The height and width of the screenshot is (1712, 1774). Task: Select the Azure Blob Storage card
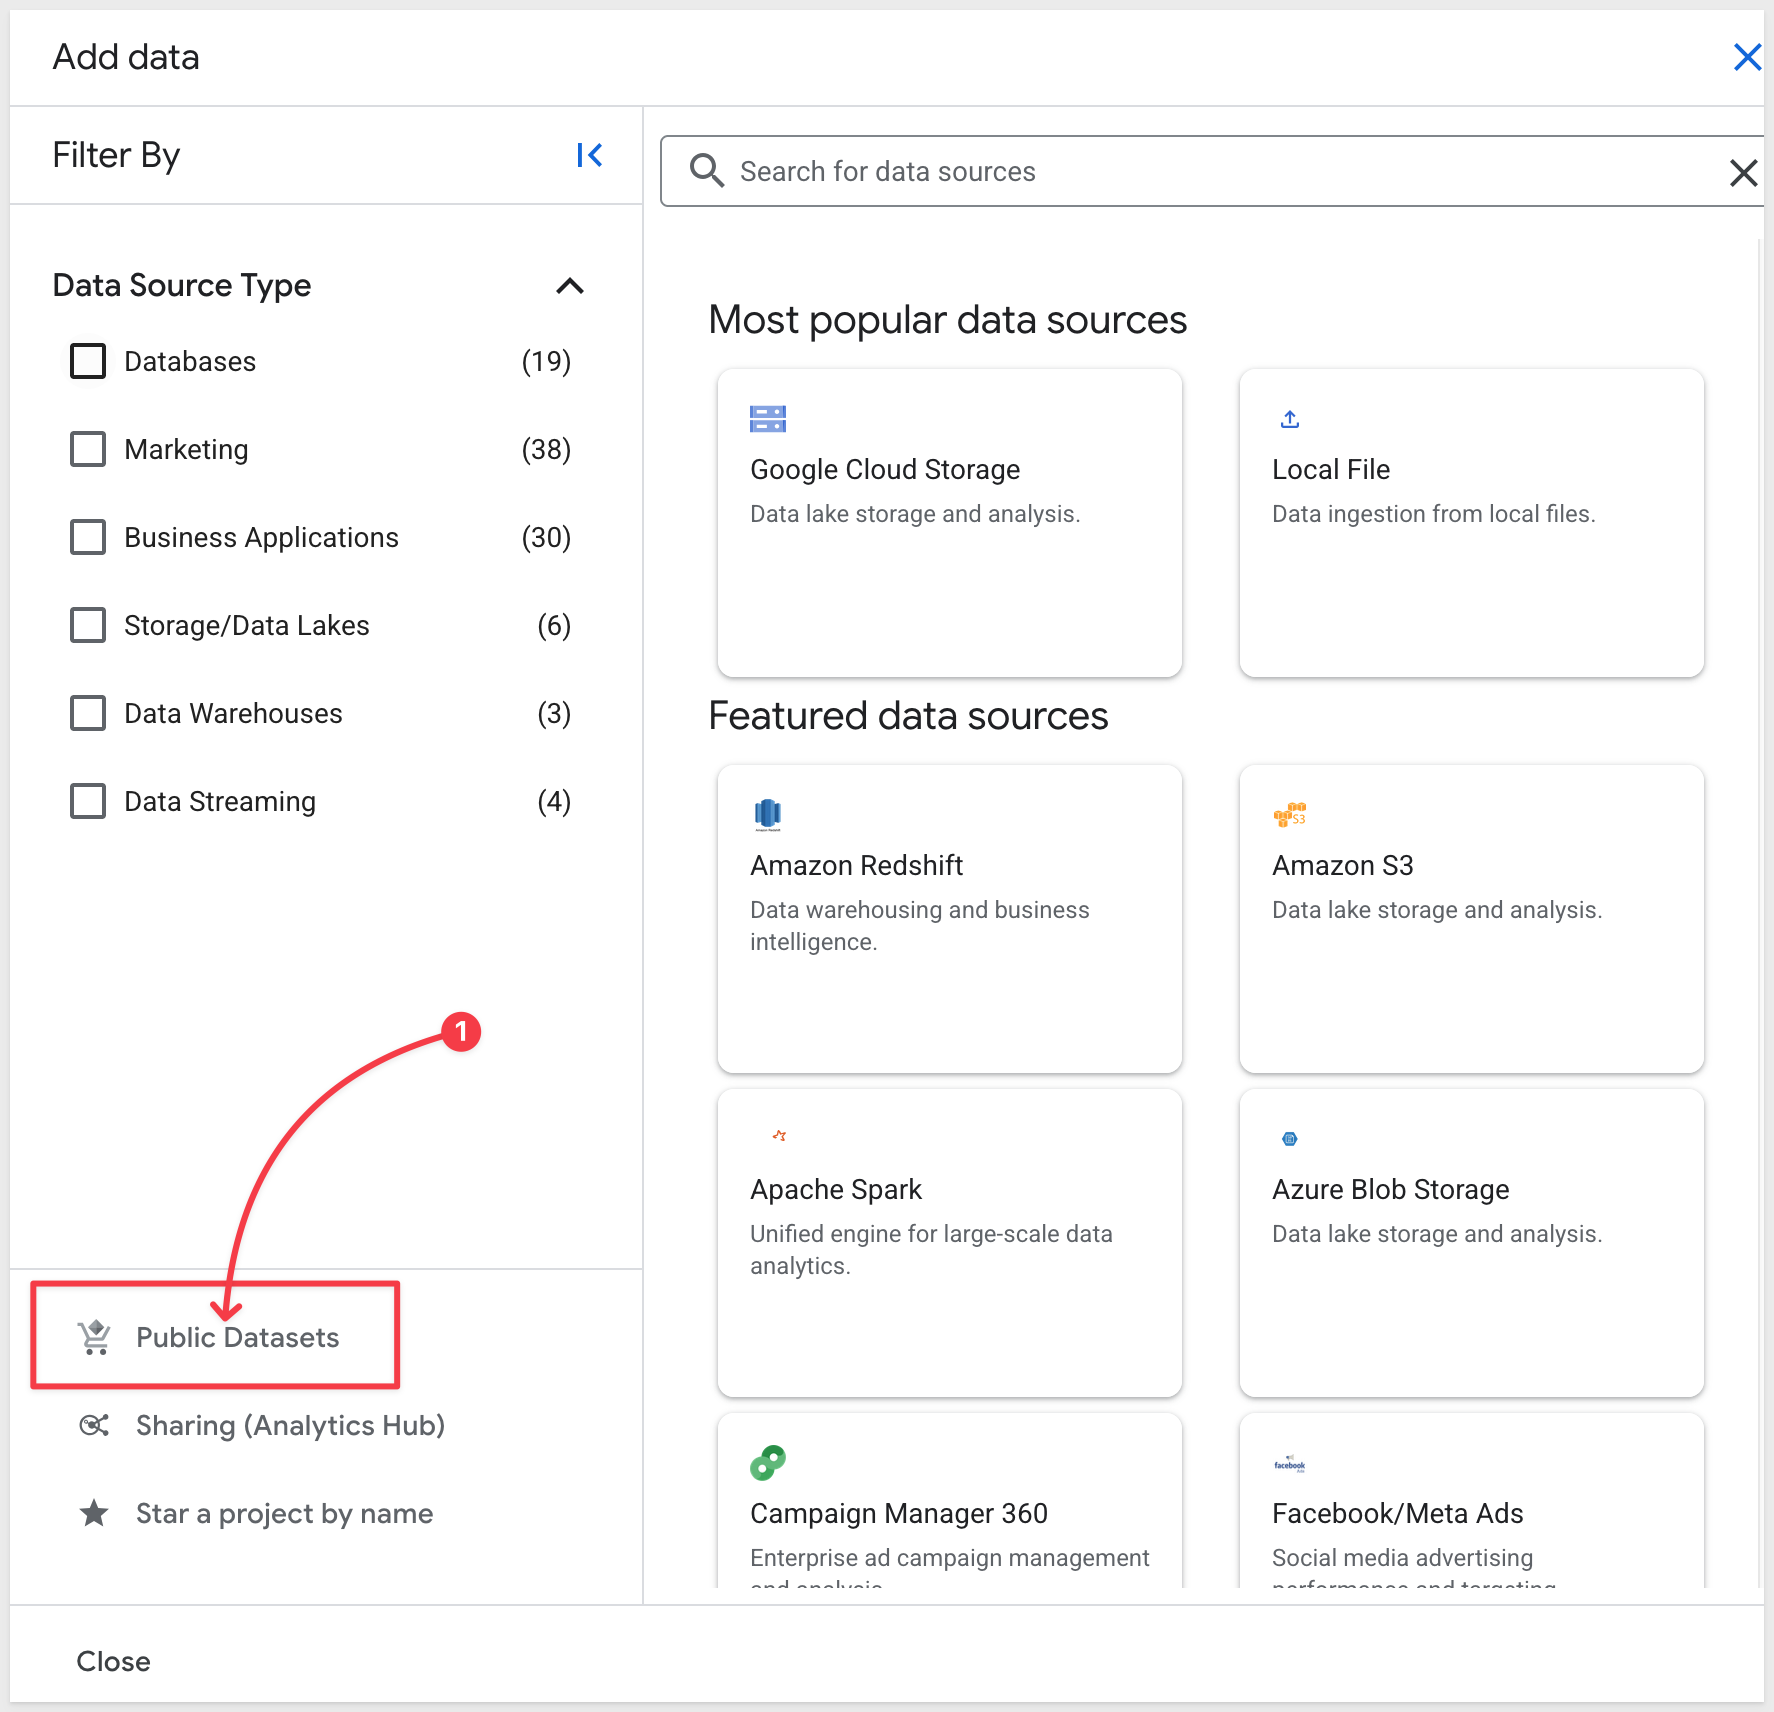pos(1471,1242)
